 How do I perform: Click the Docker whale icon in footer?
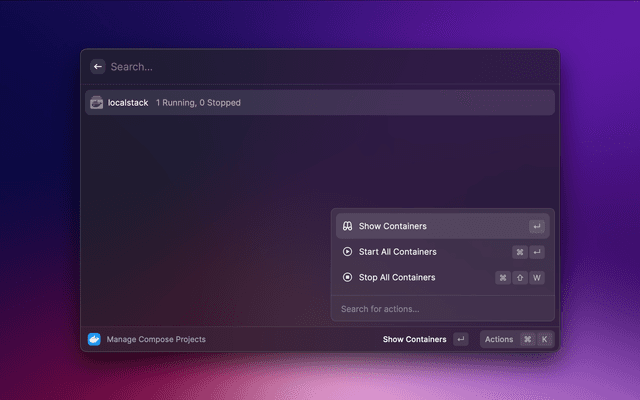click(94, 339)
